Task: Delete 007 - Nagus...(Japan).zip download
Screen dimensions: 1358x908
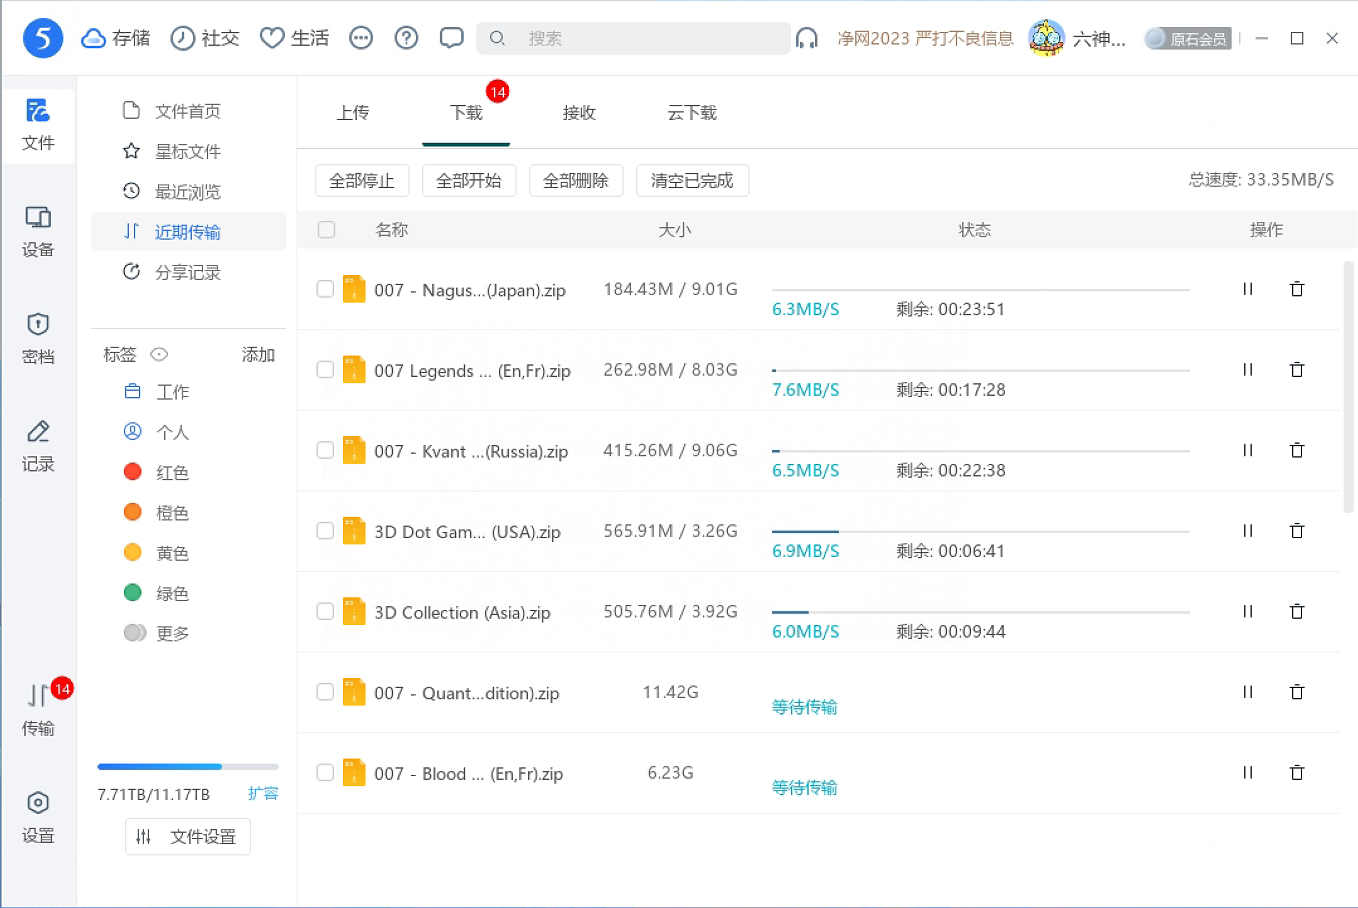Action: pos(1297,289)
